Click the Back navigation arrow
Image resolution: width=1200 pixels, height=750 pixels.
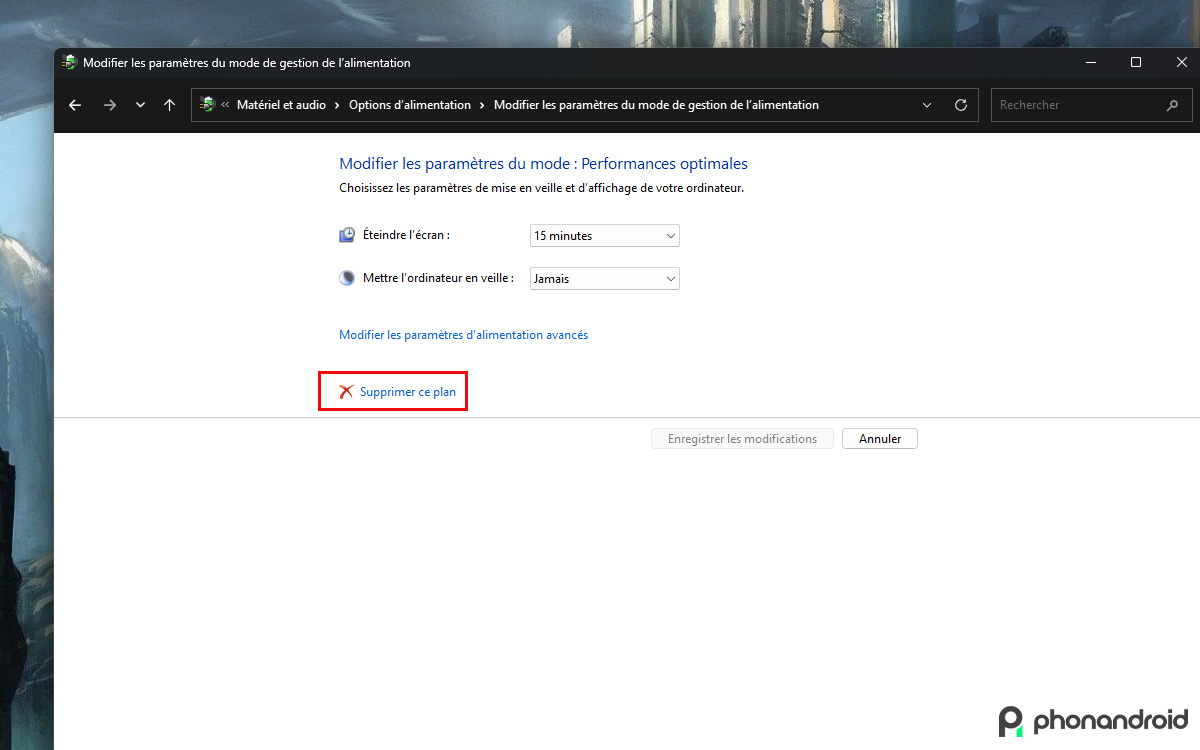click(75, 104)
